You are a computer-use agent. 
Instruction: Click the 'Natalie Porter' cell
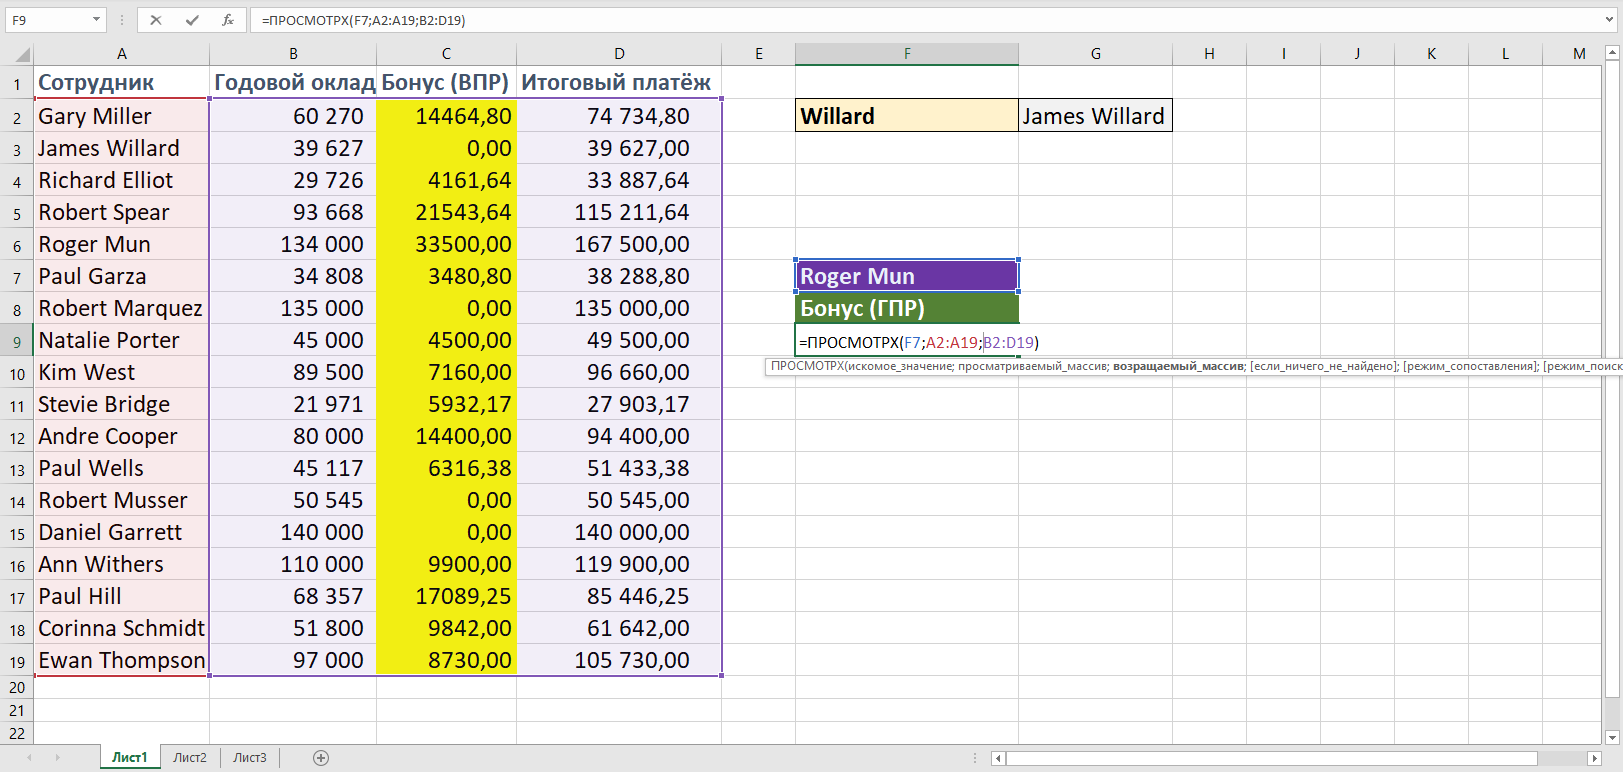coord(121,340)
